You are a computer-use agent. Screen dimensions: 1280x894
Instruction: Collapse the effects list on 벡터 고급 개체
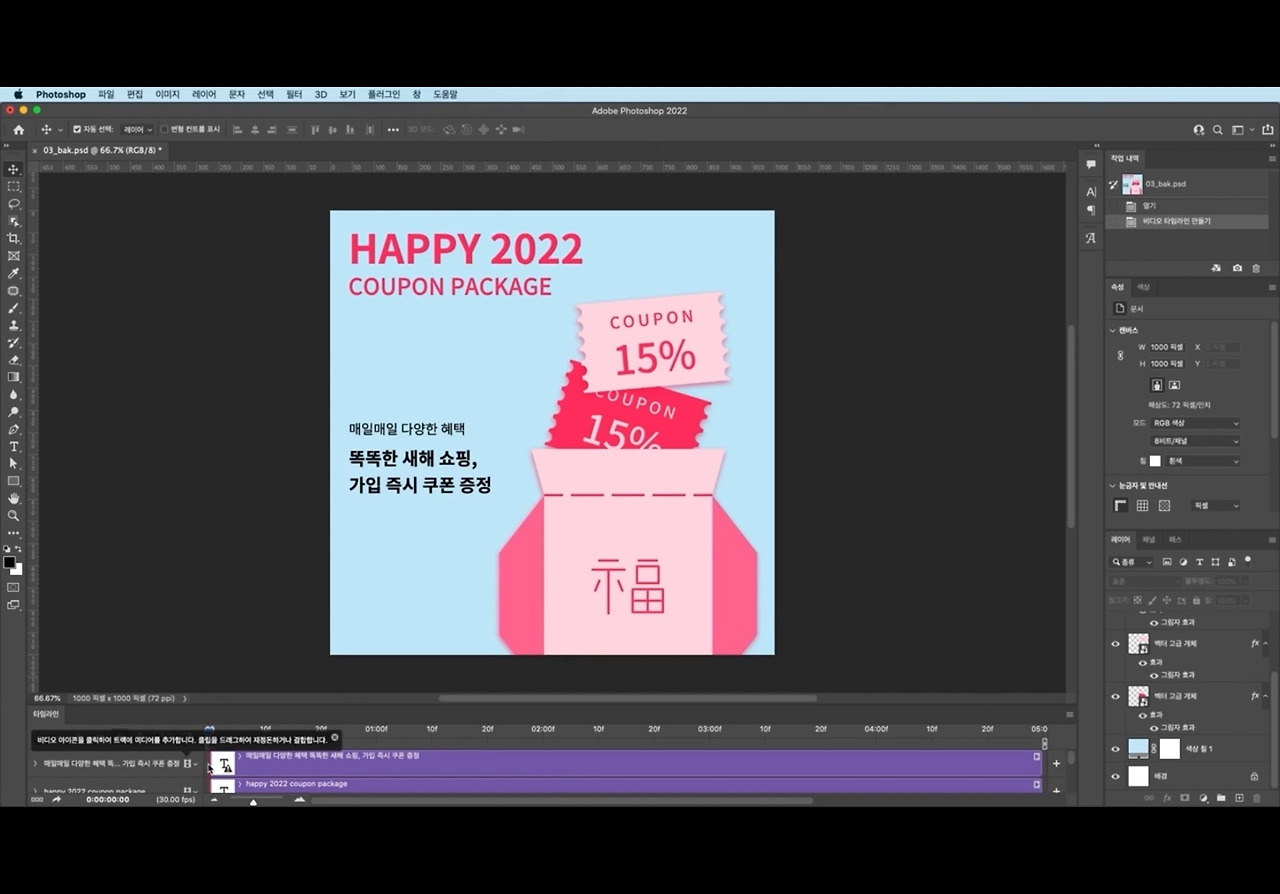click(1264, 644)
